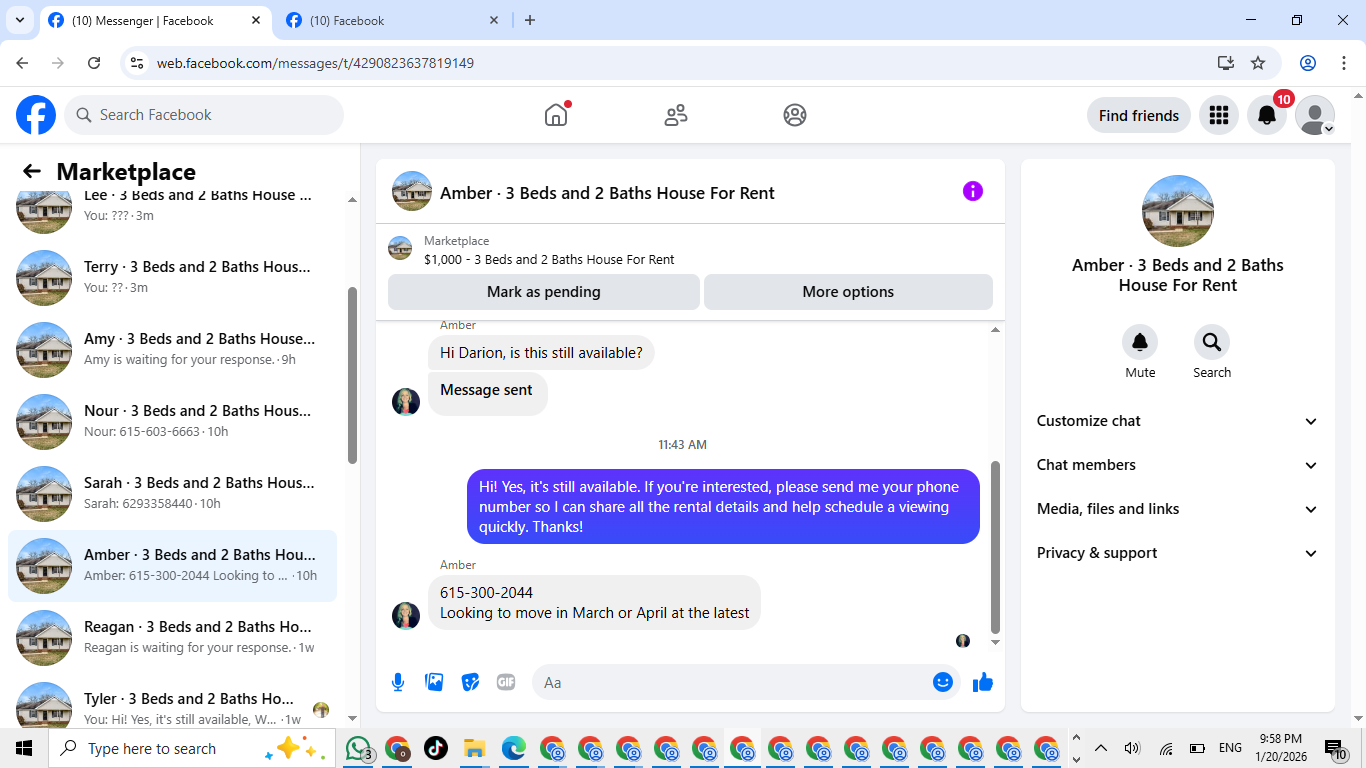Search in the conversation using the magnifier
Viewport: 1366px width, 768px height.
click(1212, 343)
